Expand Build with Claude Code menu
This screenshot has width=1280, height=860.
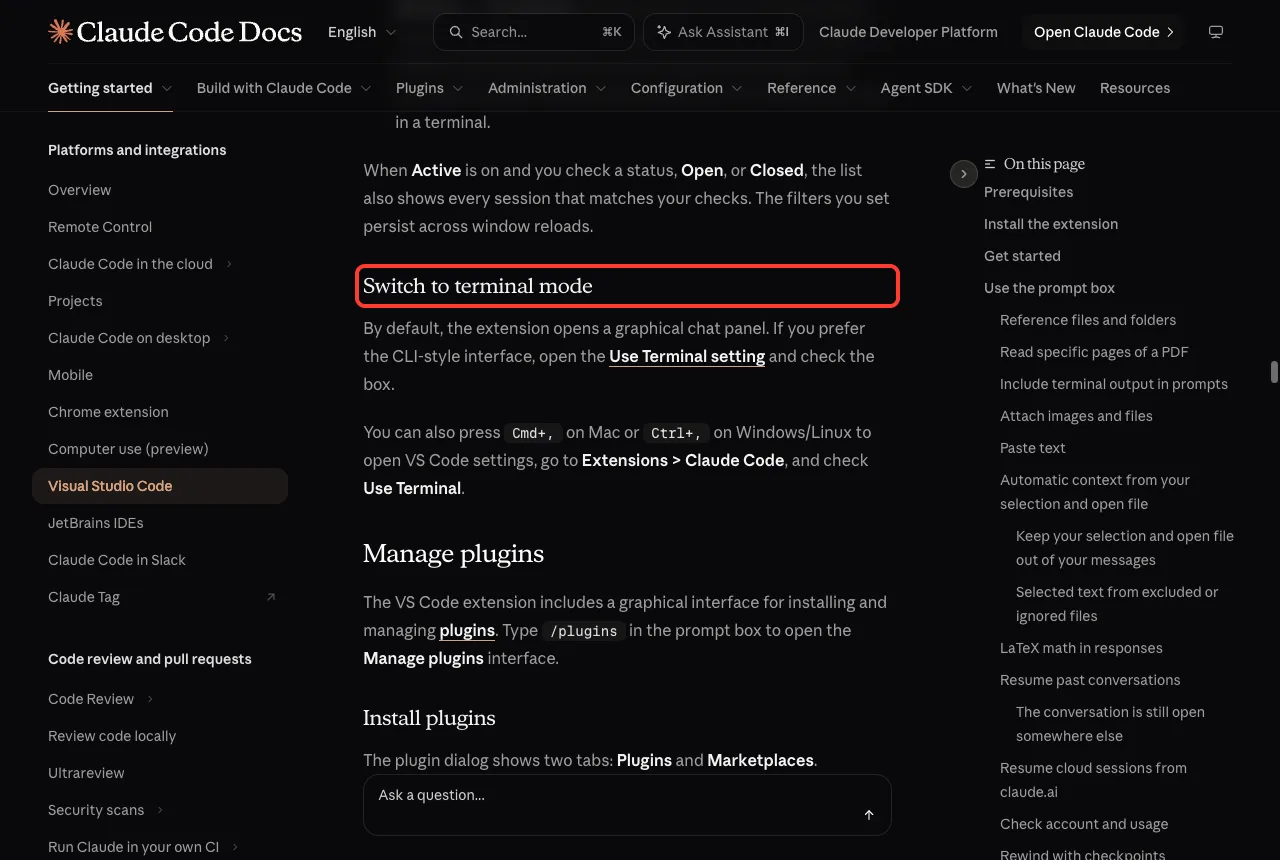[x=284, y=88]
